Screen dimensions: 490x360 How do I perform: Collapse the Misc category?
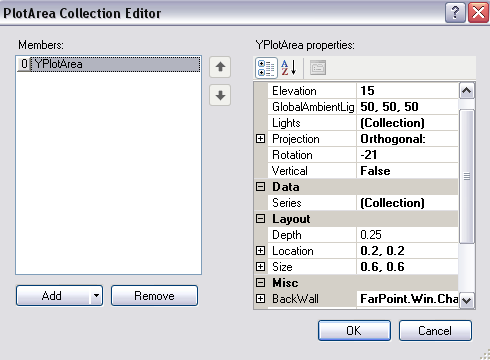(x=260, y=283)
